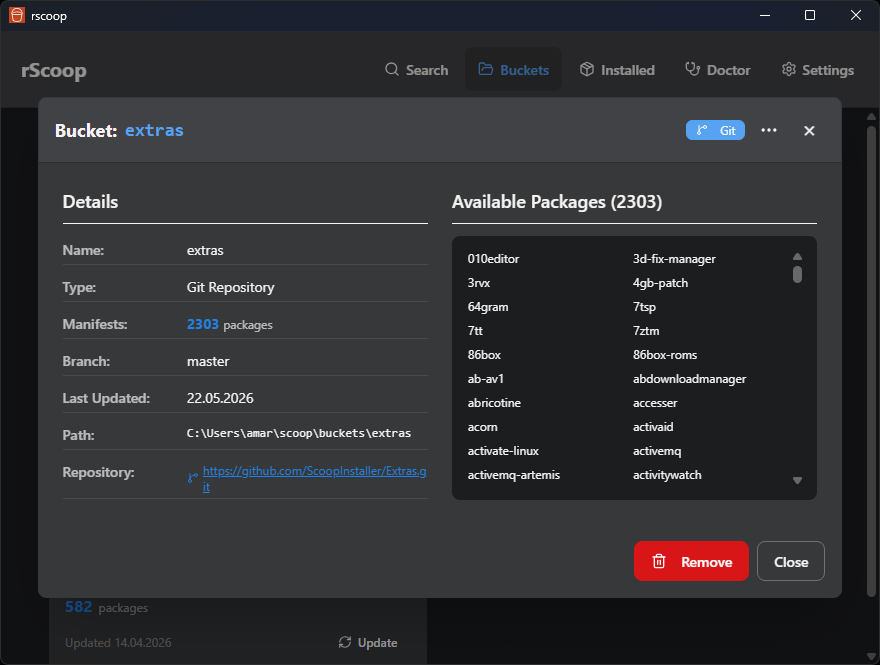Screen dimensions: 880x665
Task: Click the rScoop logo text
Action: pos(54,71)
